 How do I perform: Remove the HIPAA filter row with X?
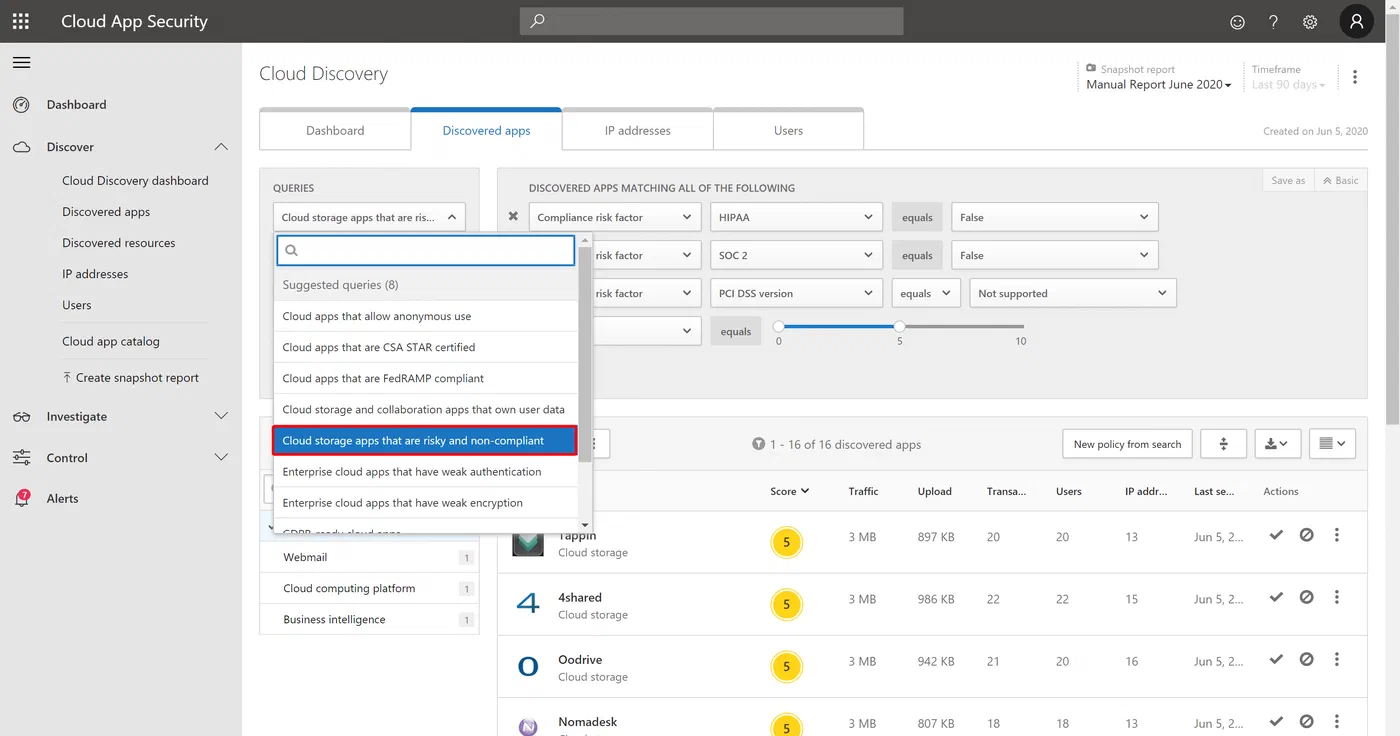[x=513, y=217]
